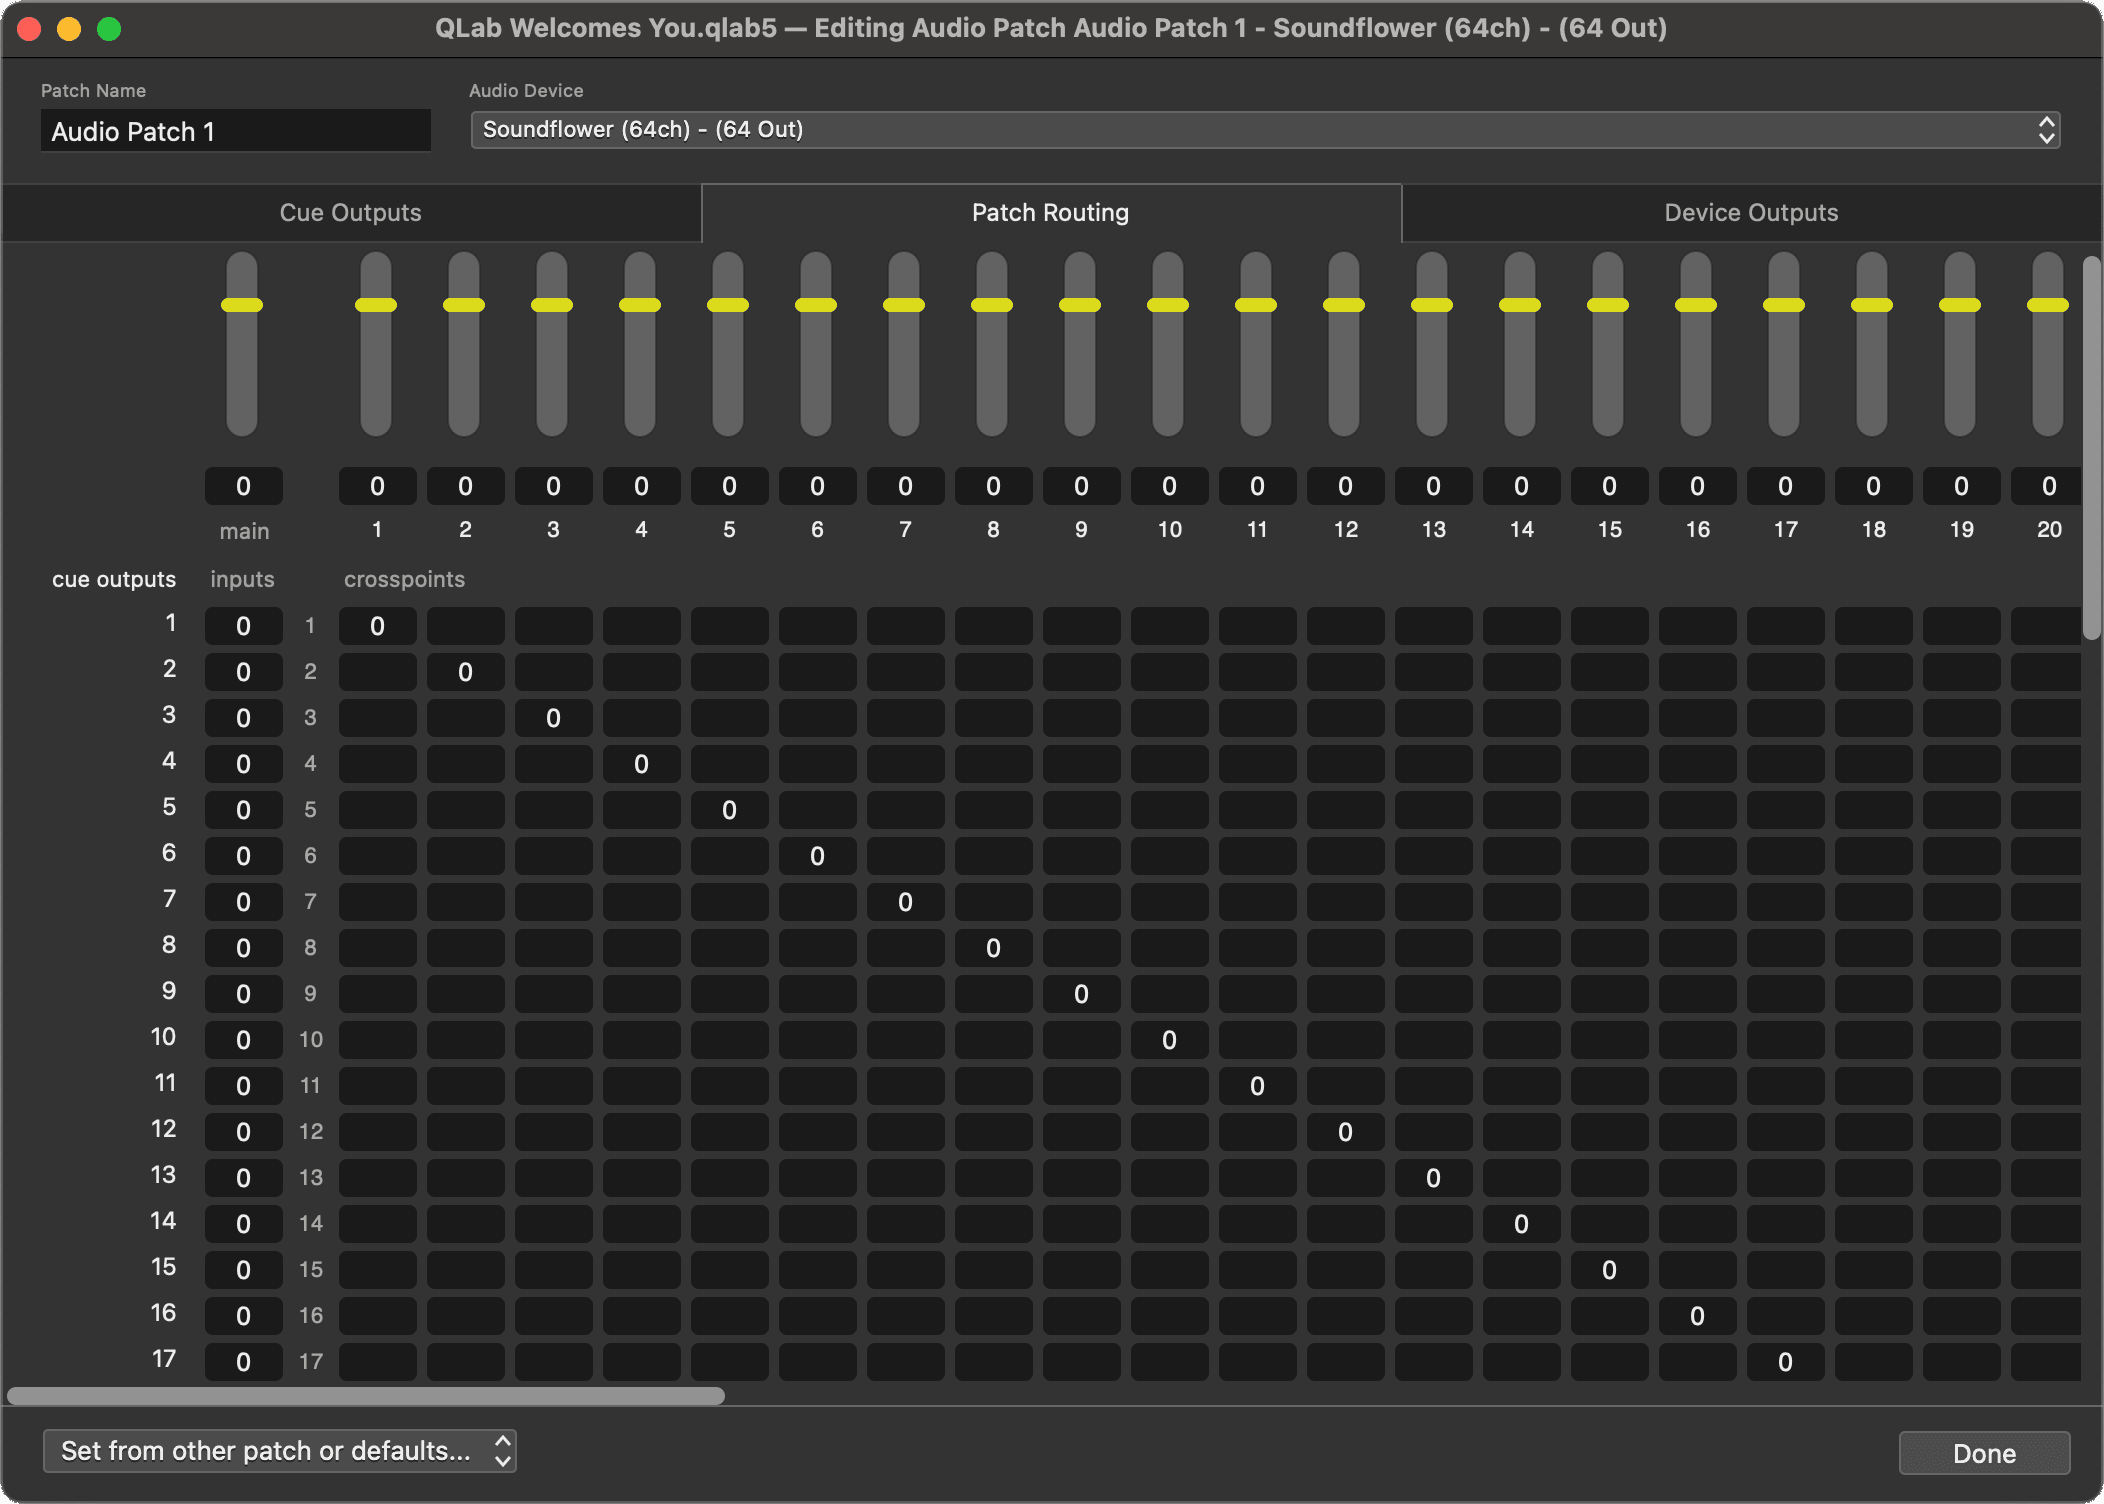Image resolution: width=2104 pixels, height=1504 pixels.
Task: Click level value field above output 19
Action: [x=1962, y=486]
